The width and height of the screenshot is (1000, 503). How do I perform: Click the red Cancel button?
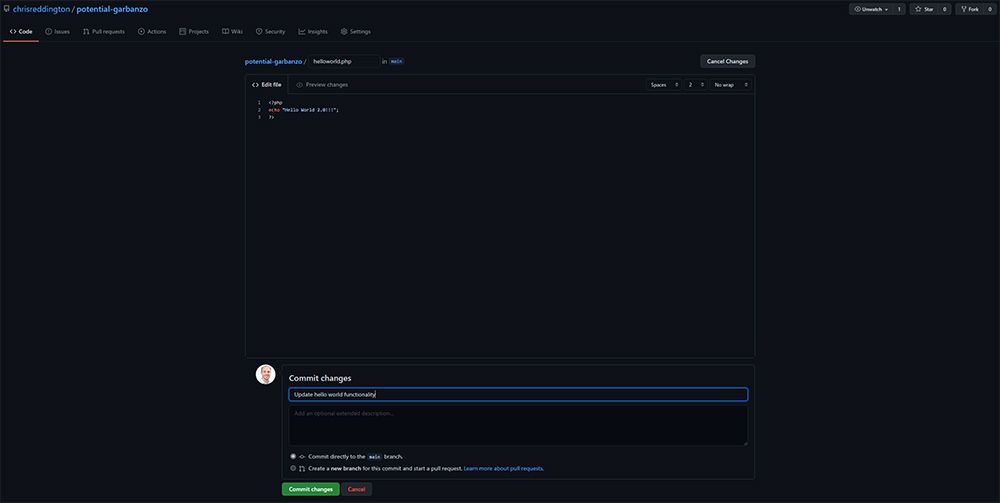(357, 489)
